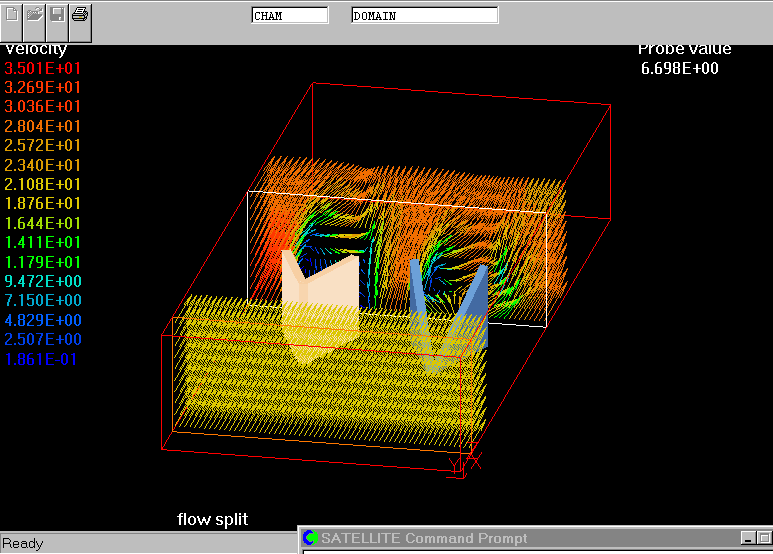Save with the floppy disk icon
The height and width of the screenshot is (554, 773).
point(58,15)
